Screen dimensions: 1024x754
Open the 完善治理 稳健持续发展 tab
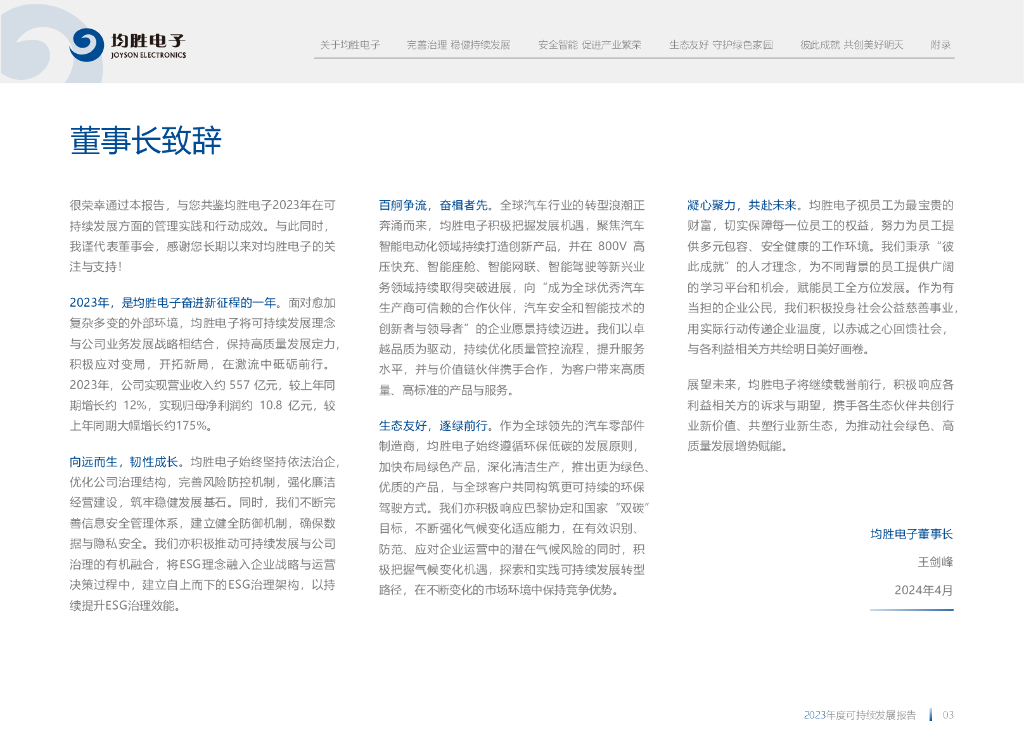(458, 45)
